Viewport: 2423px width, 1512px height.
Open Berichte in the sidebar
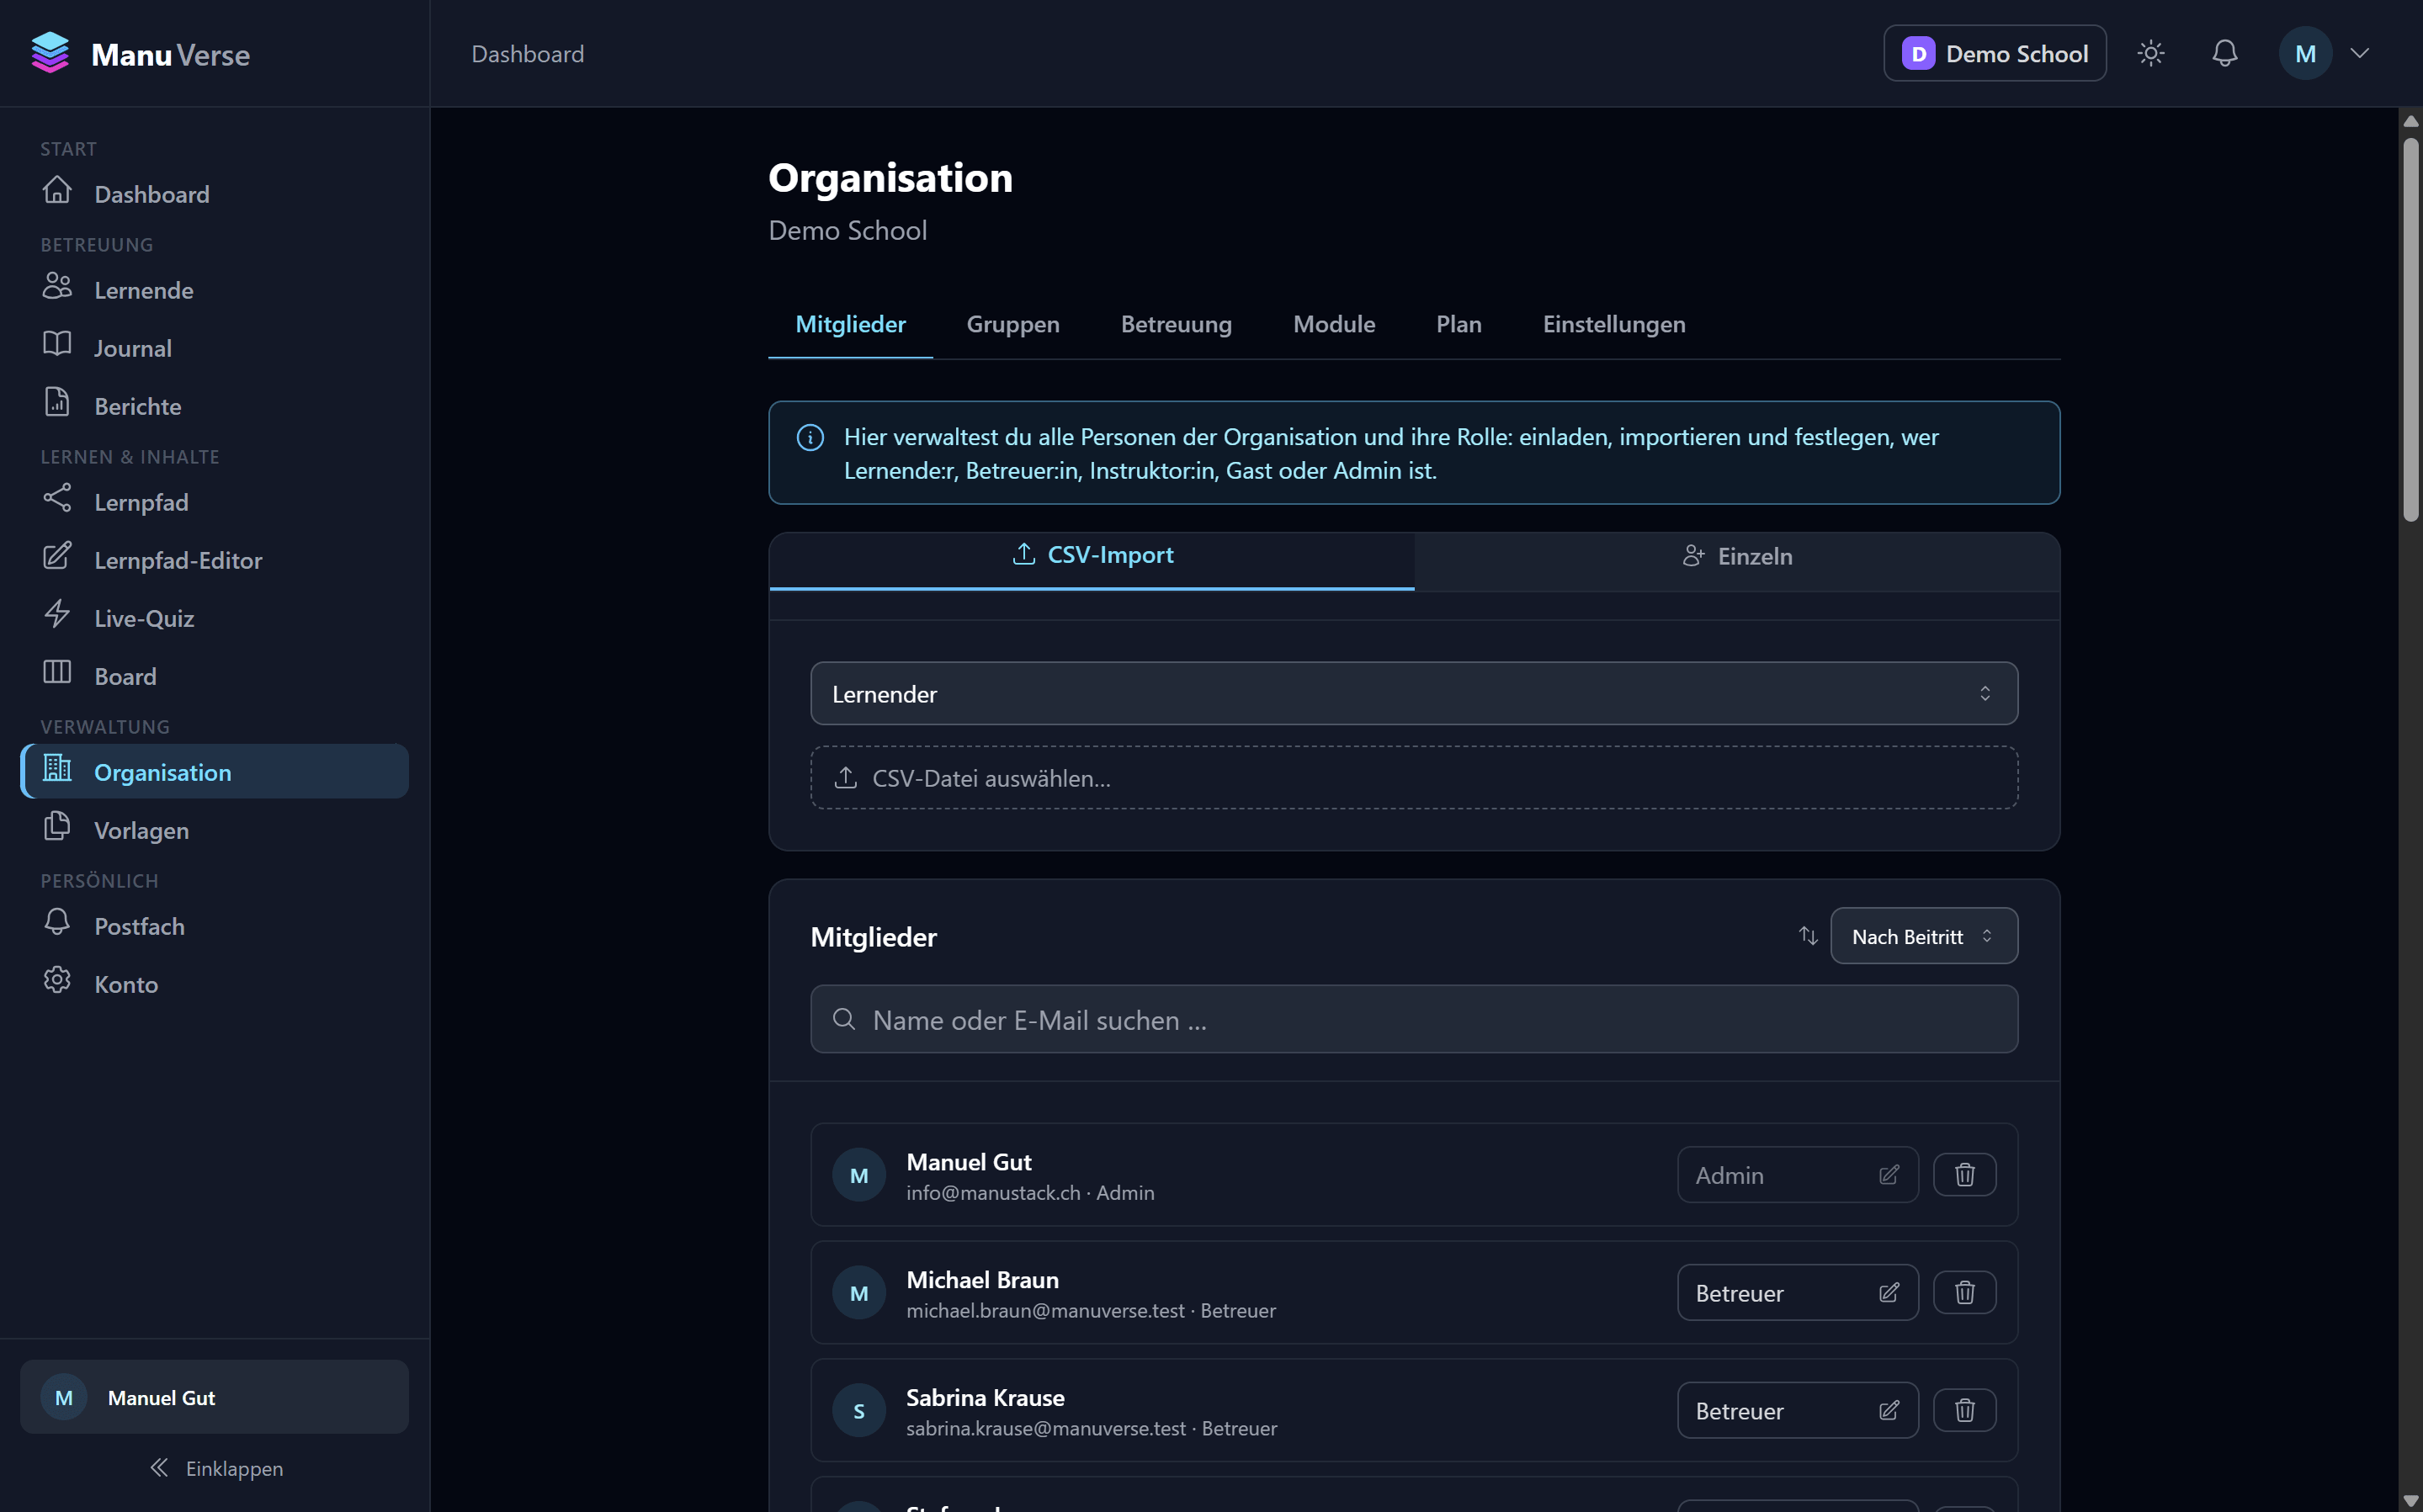(214, 405)
